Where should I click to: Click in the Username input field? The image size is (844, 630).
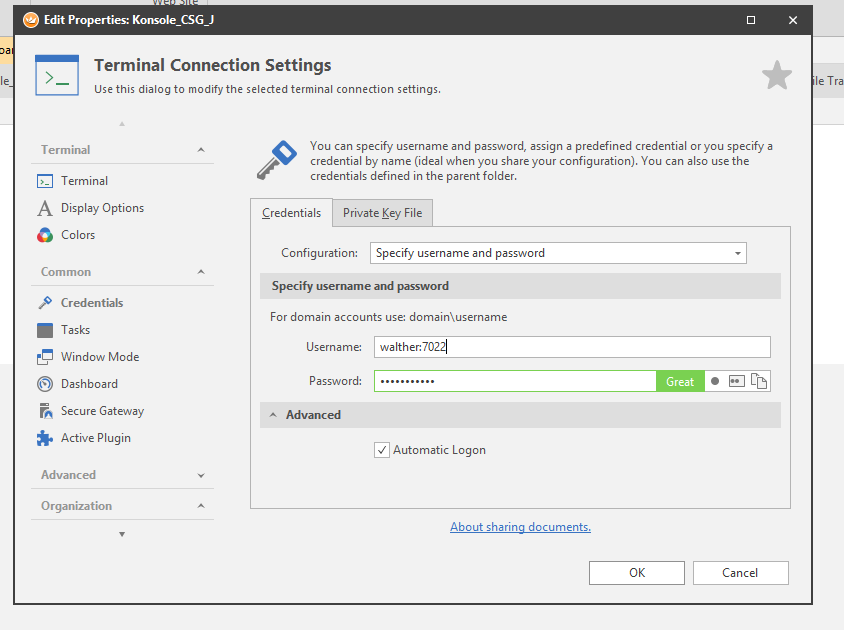tap(572, 347)
